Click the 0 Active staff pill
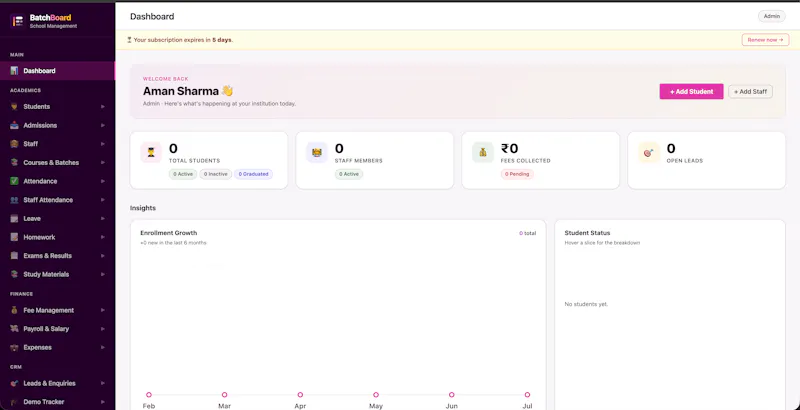 349,174
